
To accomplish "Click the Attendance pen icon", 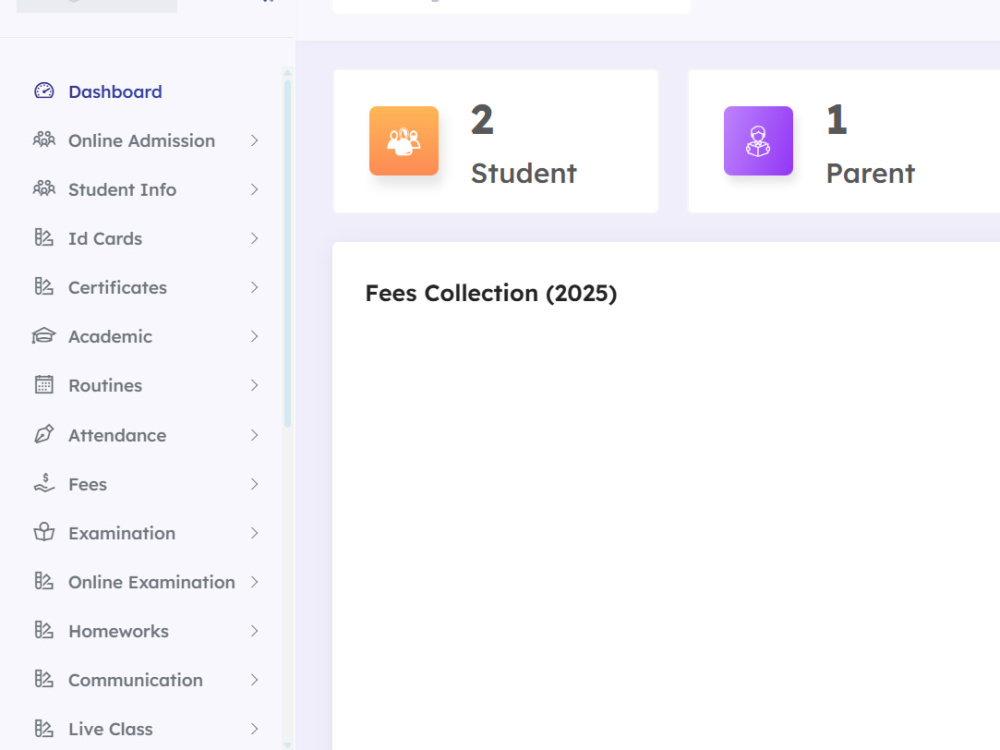I will pos(44,435).
